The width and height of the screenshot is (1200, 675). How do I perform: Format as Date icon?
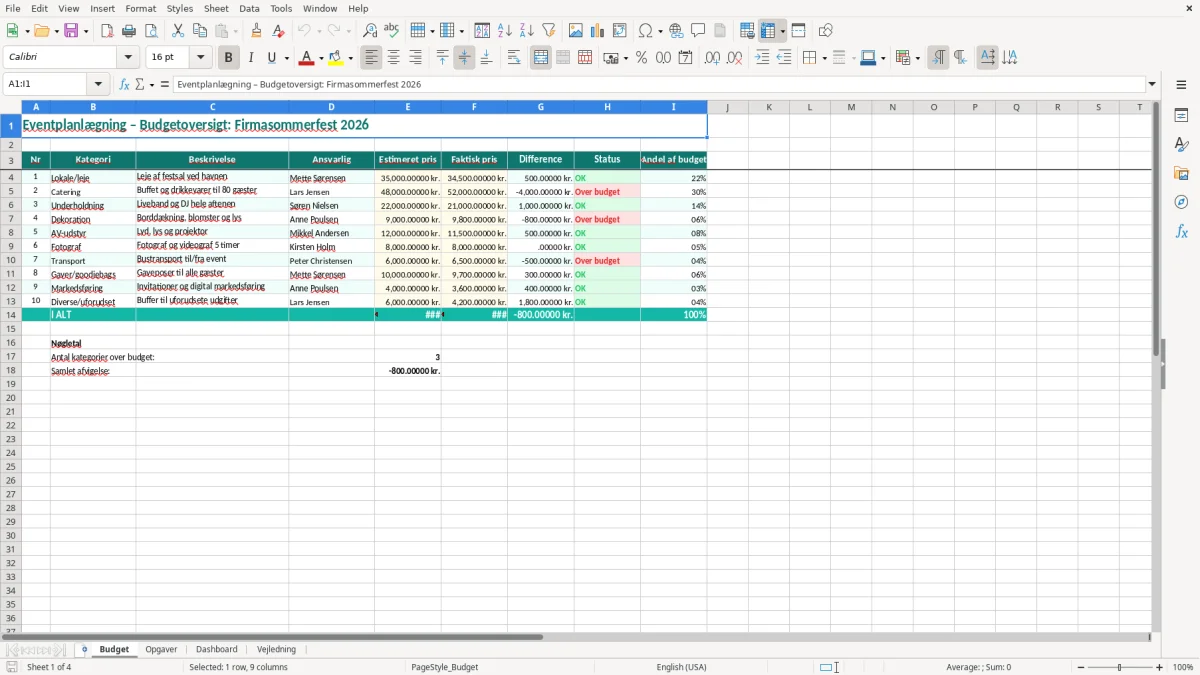tap(685, 58)
